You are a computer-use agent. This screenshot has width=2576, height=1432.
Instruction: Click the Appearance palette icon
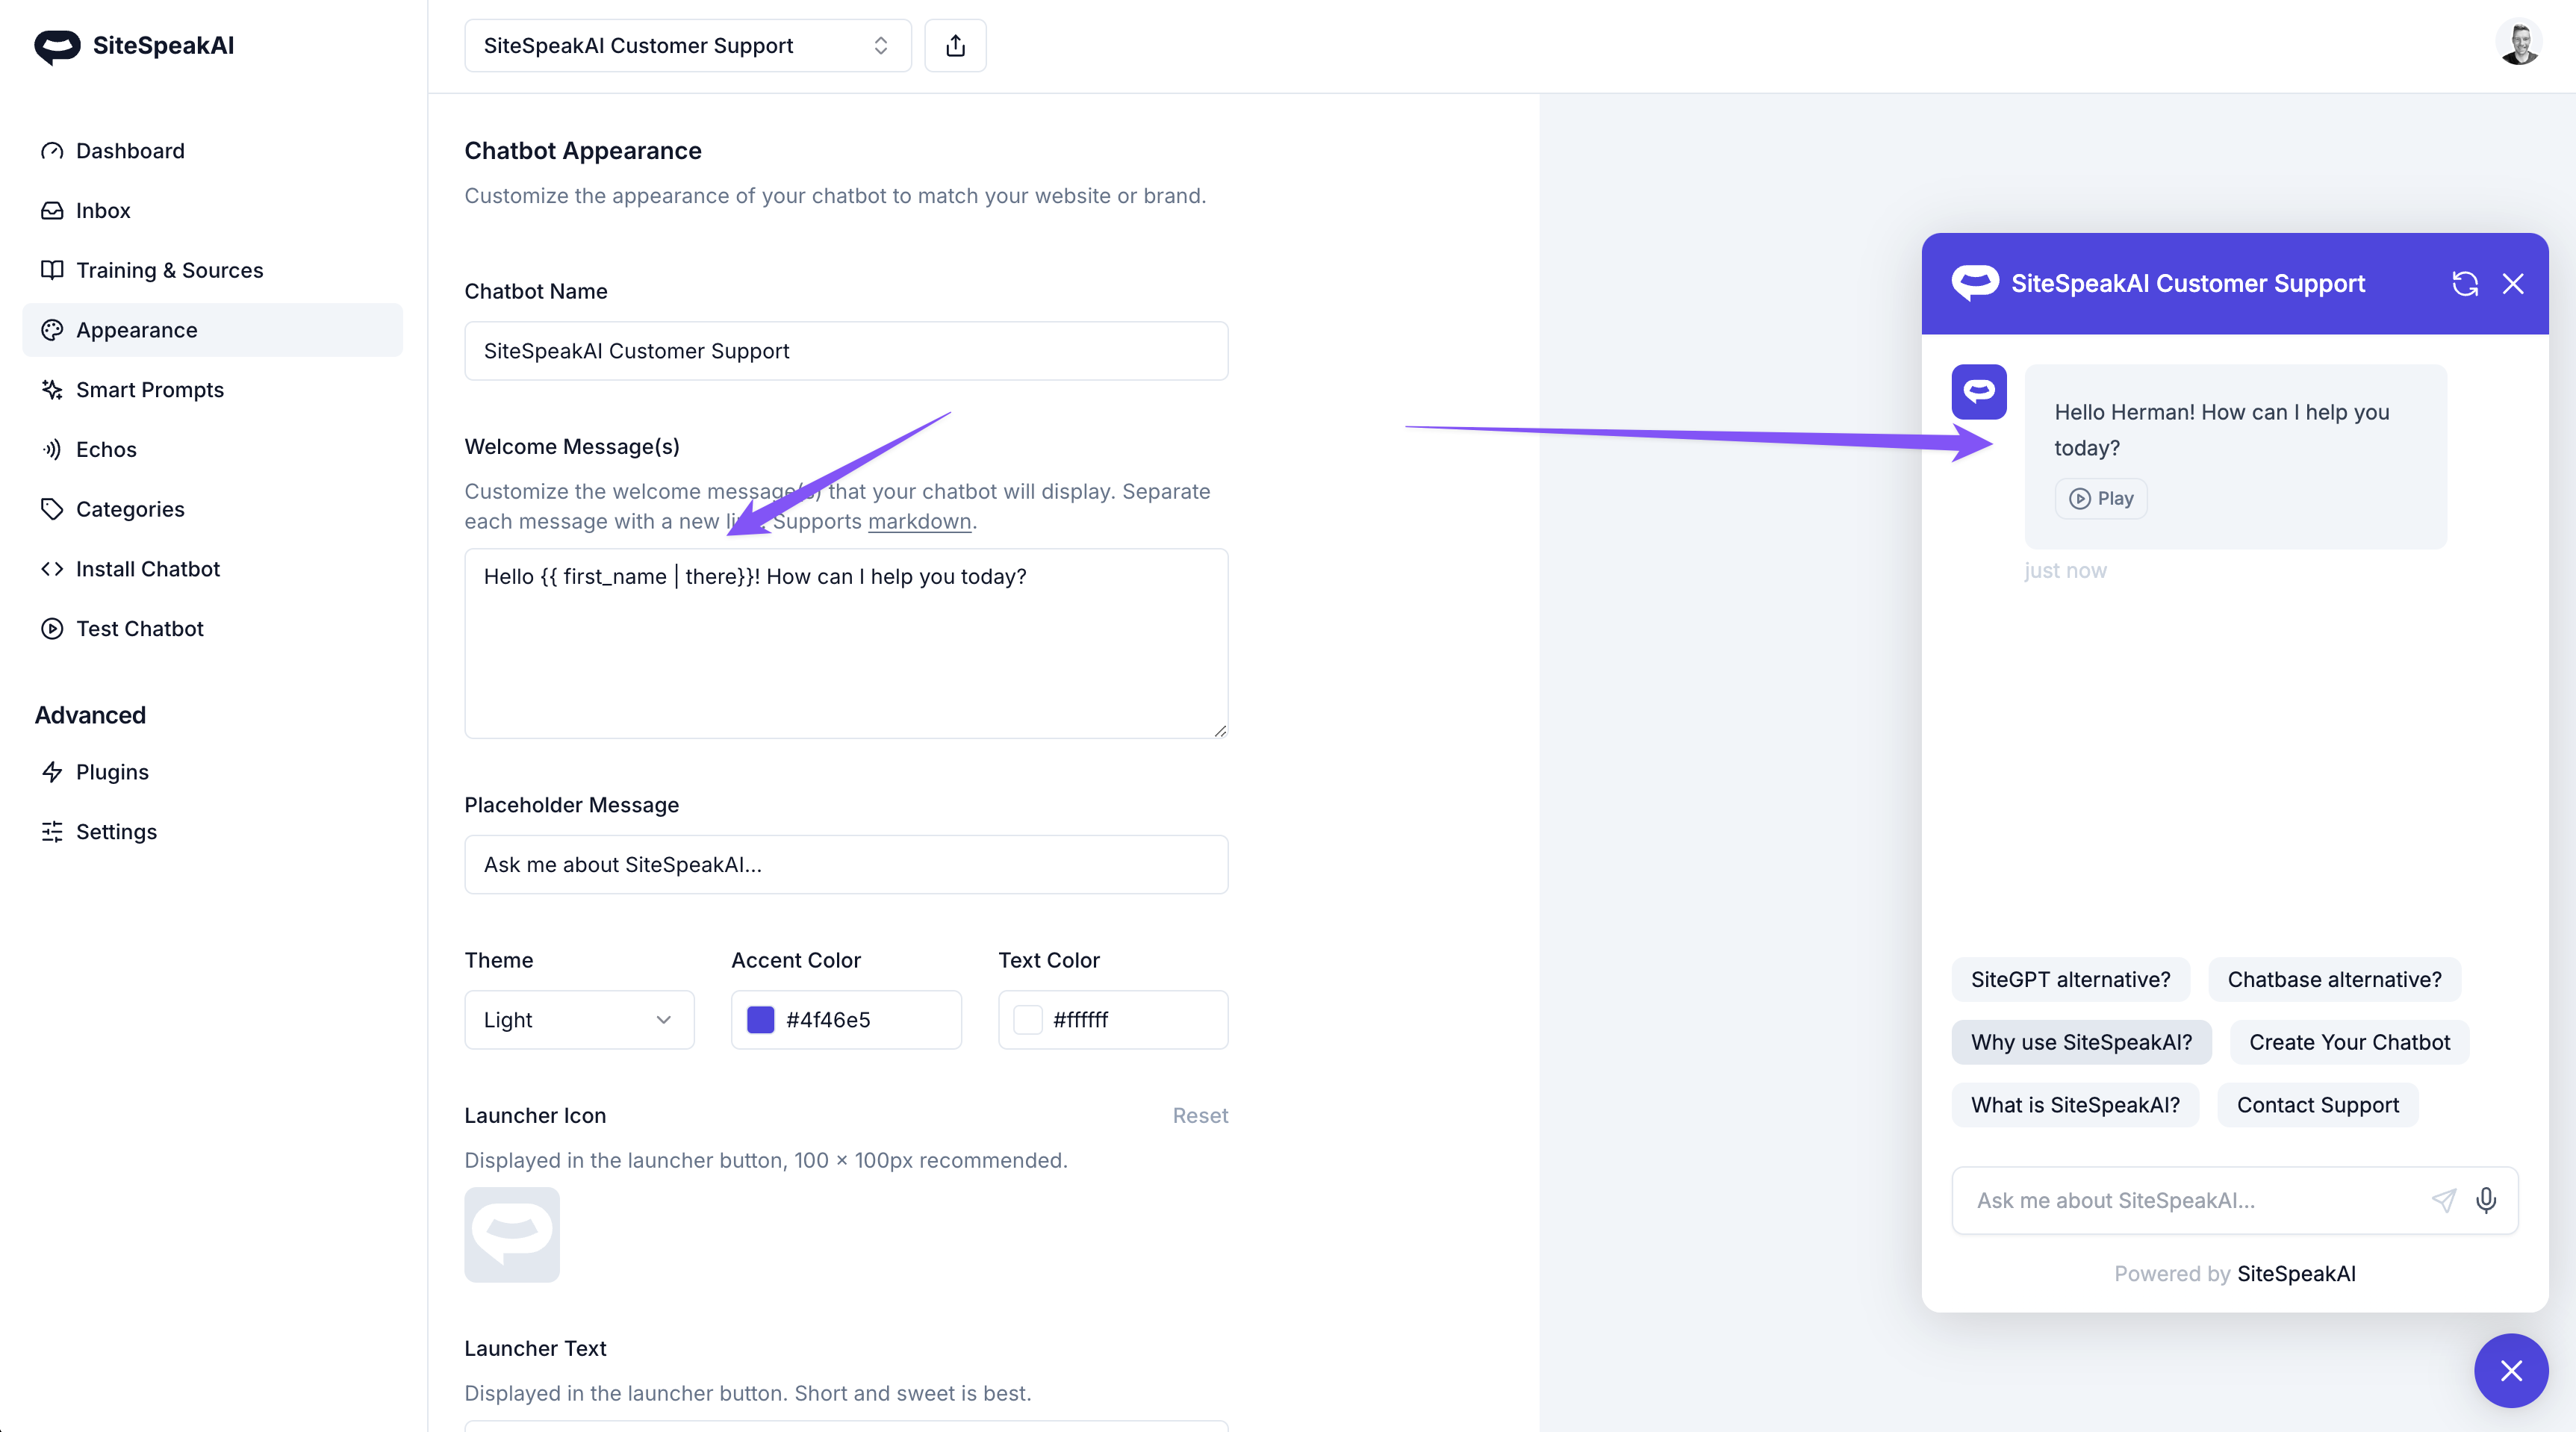tap(52, 330)
